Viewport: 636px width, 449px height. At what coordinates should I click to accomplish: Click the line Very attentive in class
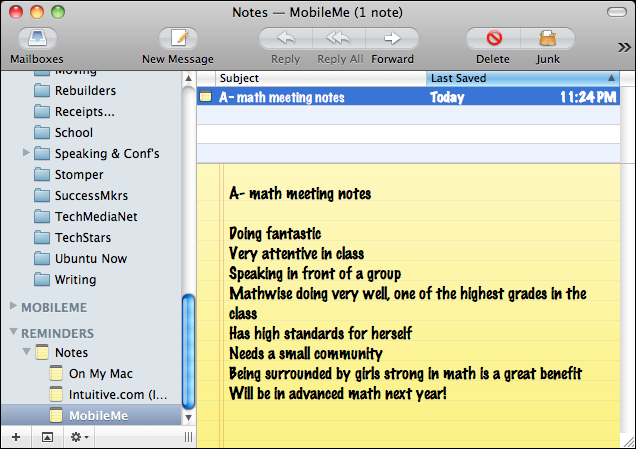click(x=296, y=254)
